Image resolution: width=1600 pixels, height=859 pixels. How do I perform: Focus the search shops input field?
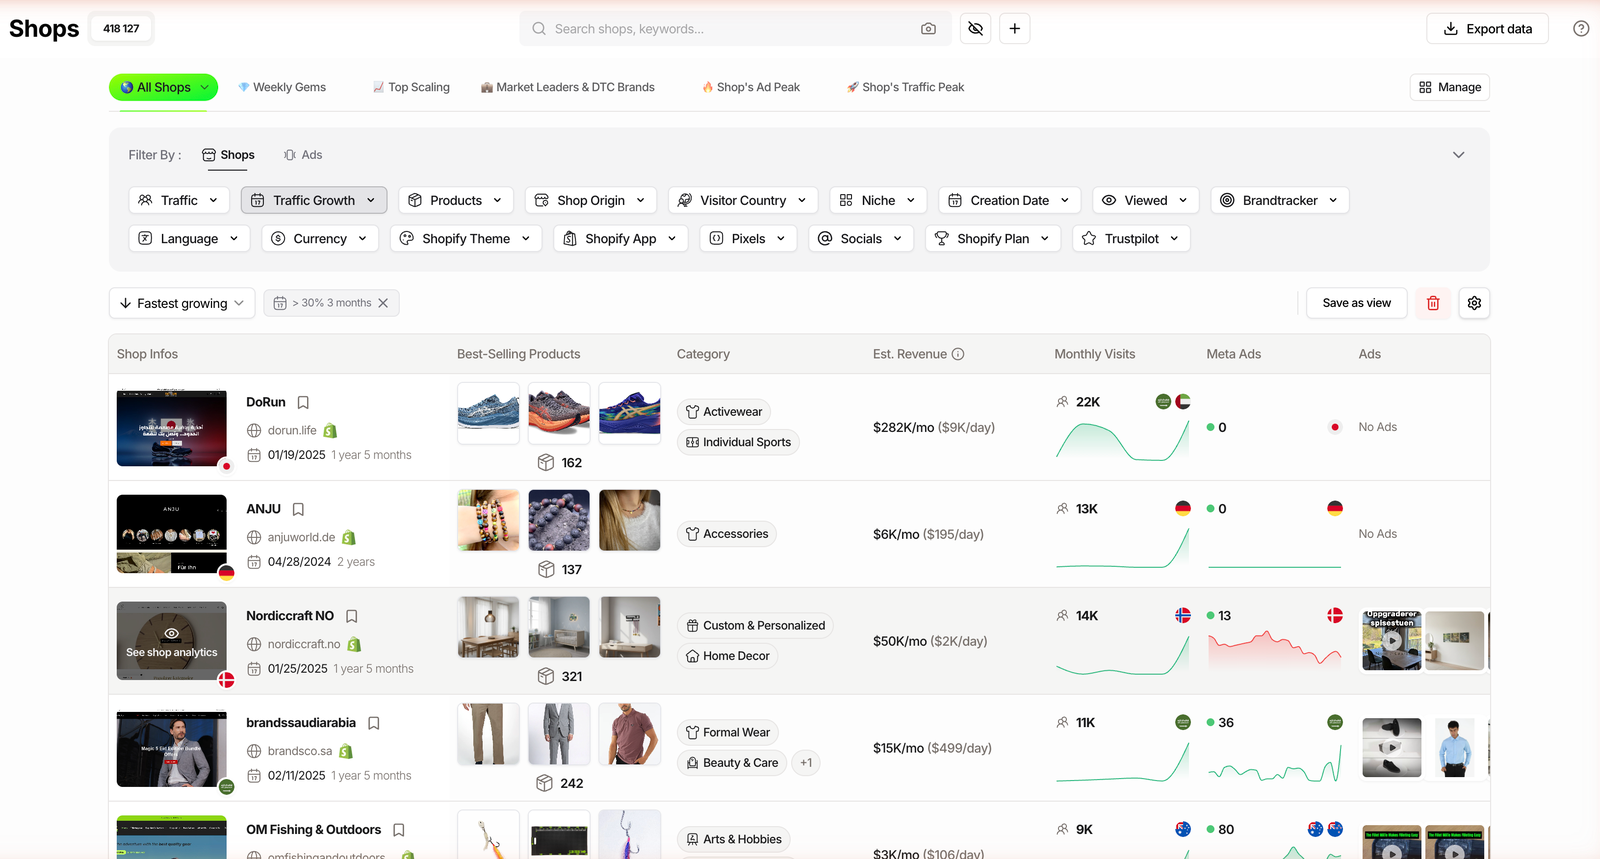tap(735, 29)
